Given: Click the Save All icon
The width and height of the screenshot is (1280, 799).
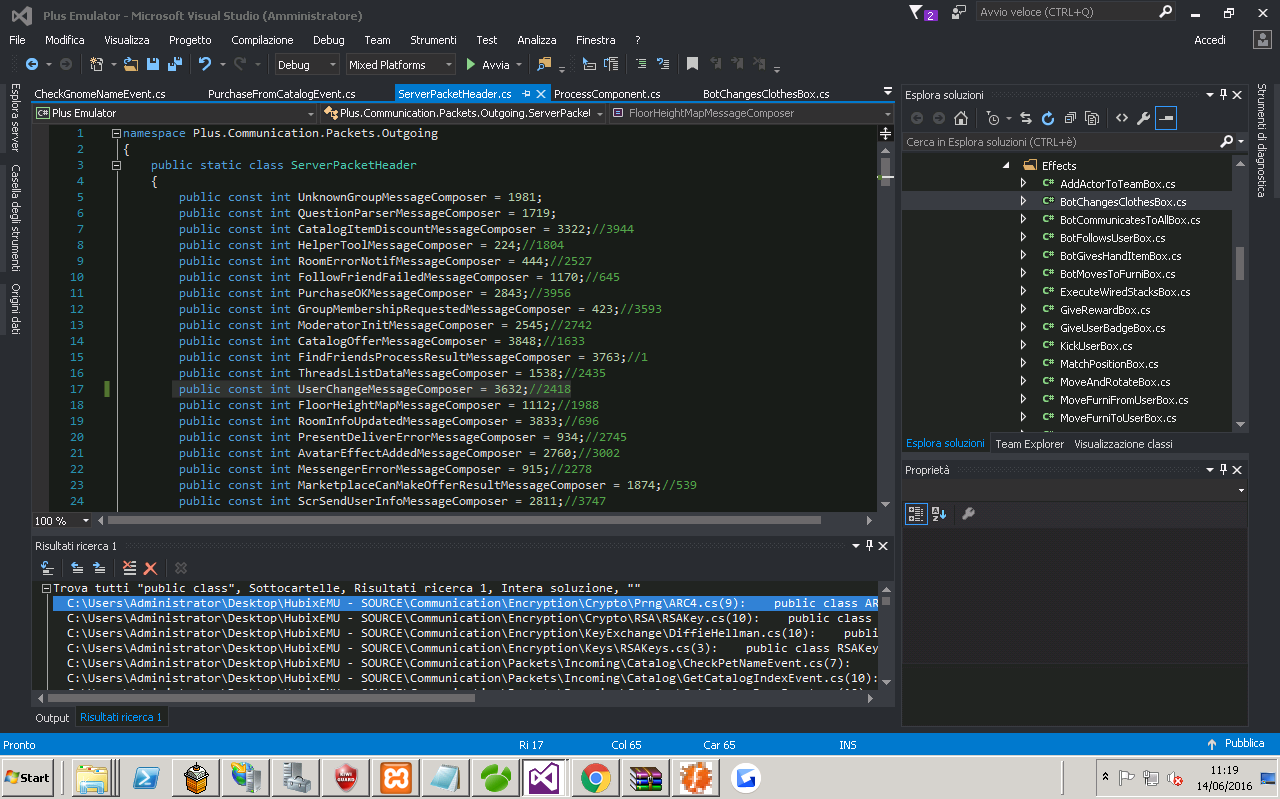Looking at the screenshot, I should click(174, 64).
